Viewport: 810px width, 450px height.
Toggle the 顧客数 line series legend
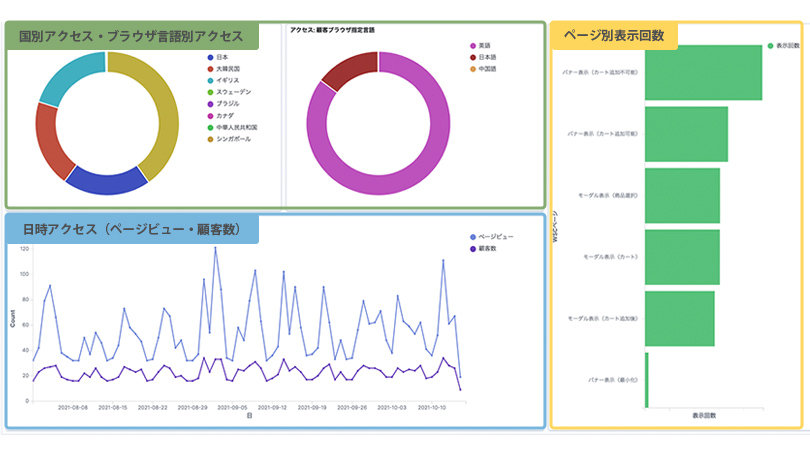490,247
